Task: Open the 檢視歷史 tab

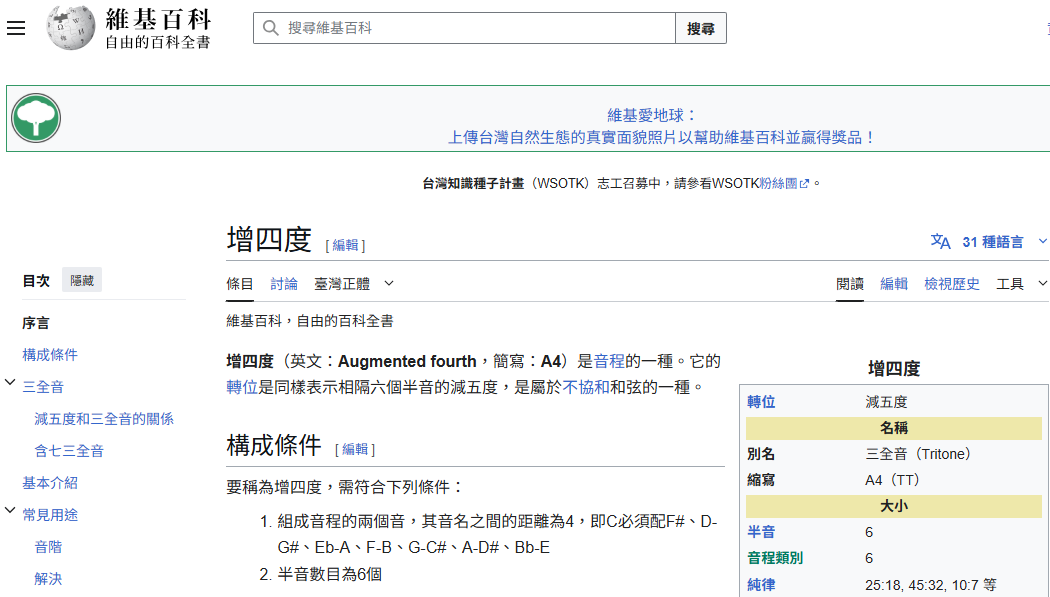Action: click(952, 284)
